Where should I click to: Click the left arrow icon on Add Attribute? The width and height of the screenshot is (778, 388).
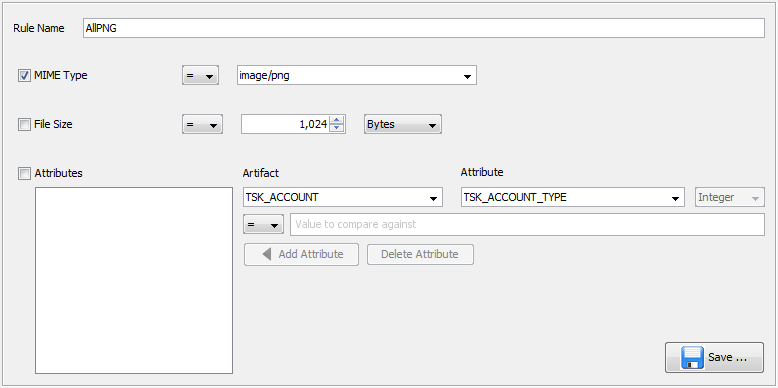point(267,254)
